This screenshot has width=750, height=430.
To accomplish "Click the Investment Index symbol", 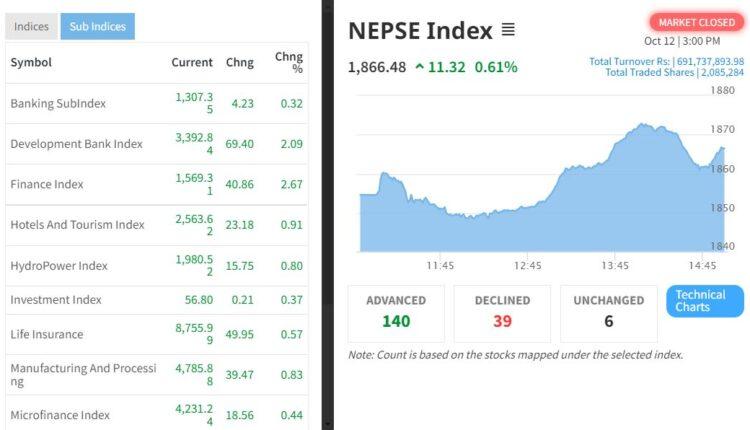I will point(56,300).
